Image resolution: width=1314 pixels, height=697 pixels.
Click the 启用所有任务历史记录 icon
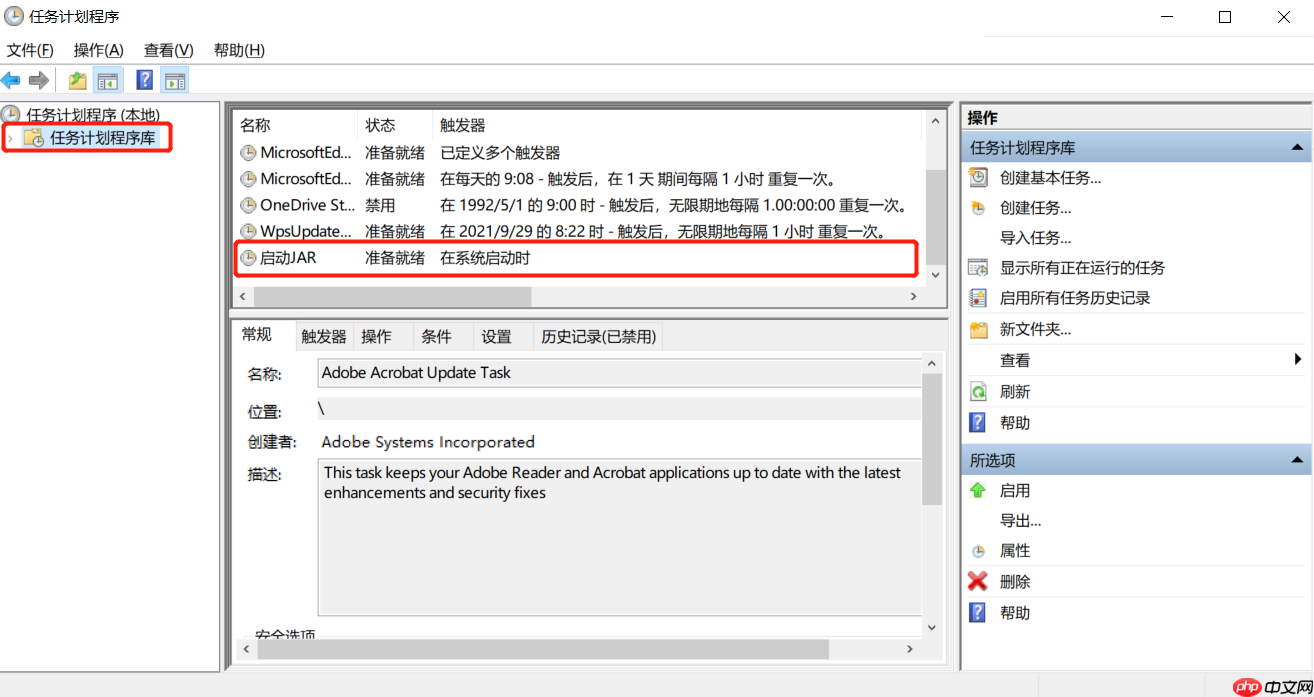(979, 298)
